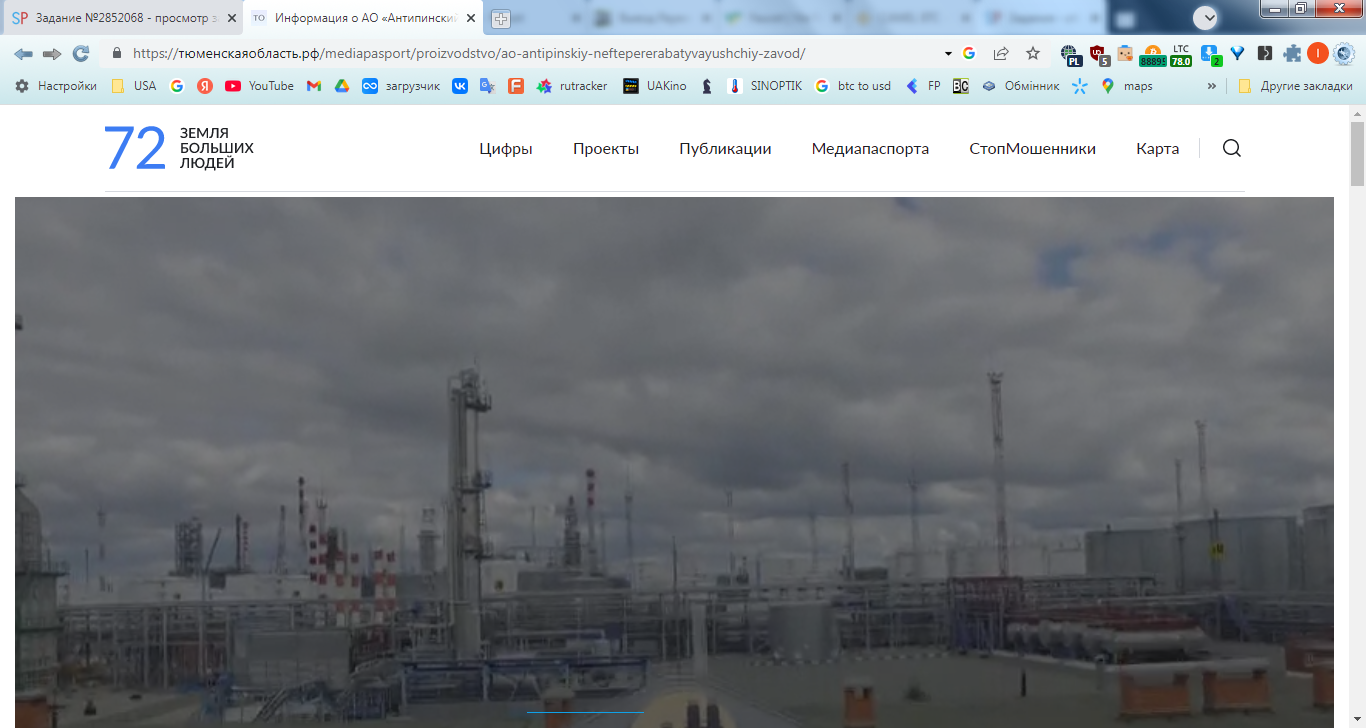Open the gear-globe browser menu icon
The height and width of the screenshot is (728, 1366).
[1345, 53]
